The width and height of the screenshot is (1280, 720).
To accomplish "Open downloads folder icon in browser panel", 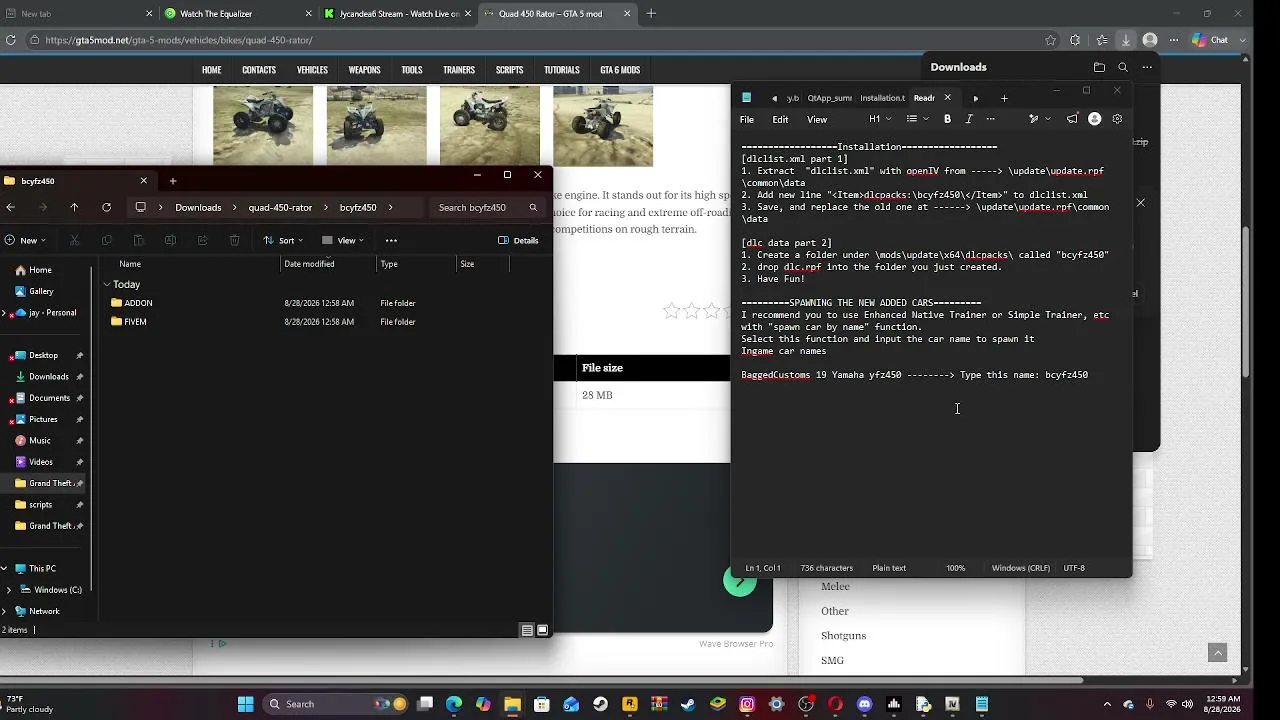I will click(x=1099, y=67).
